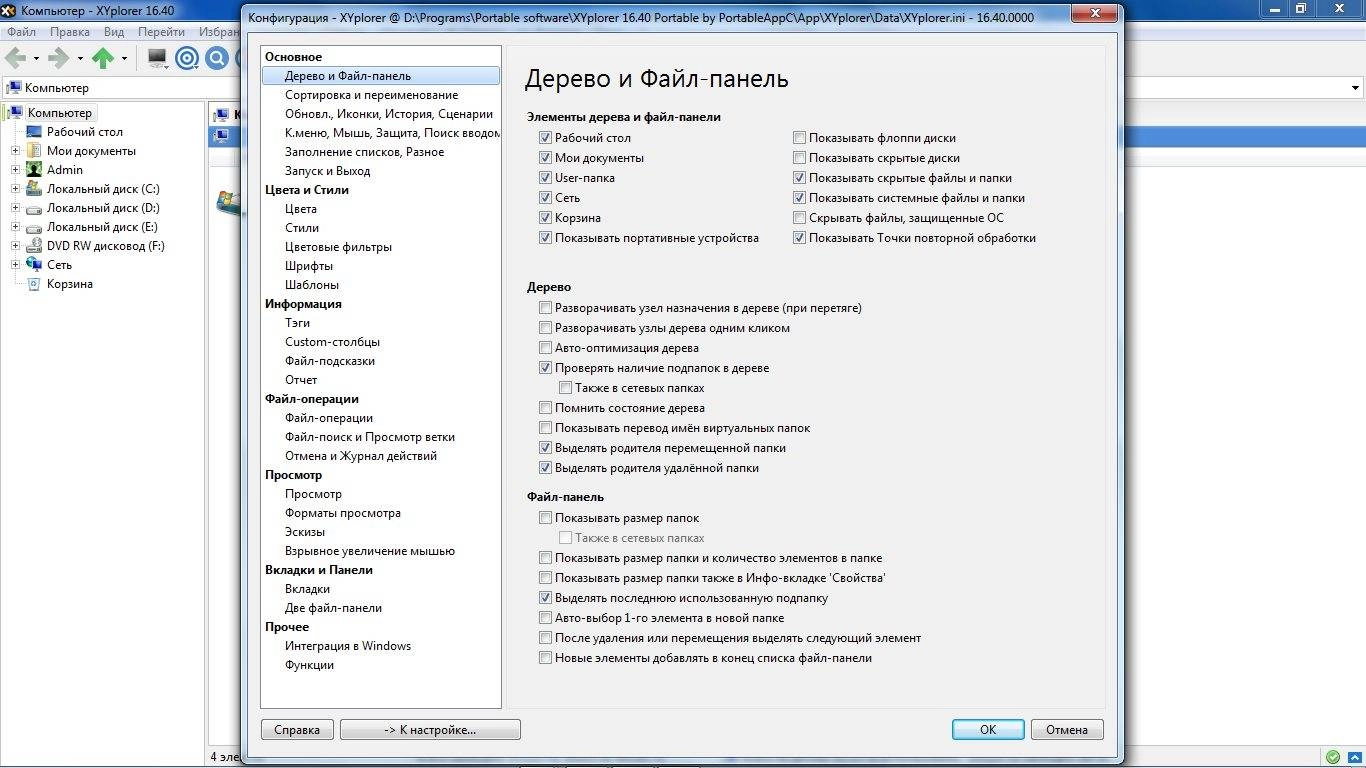The image size is (1366, 768).
Task: Click the Рабочий стол icon in the tree
Action: point(34,132)
